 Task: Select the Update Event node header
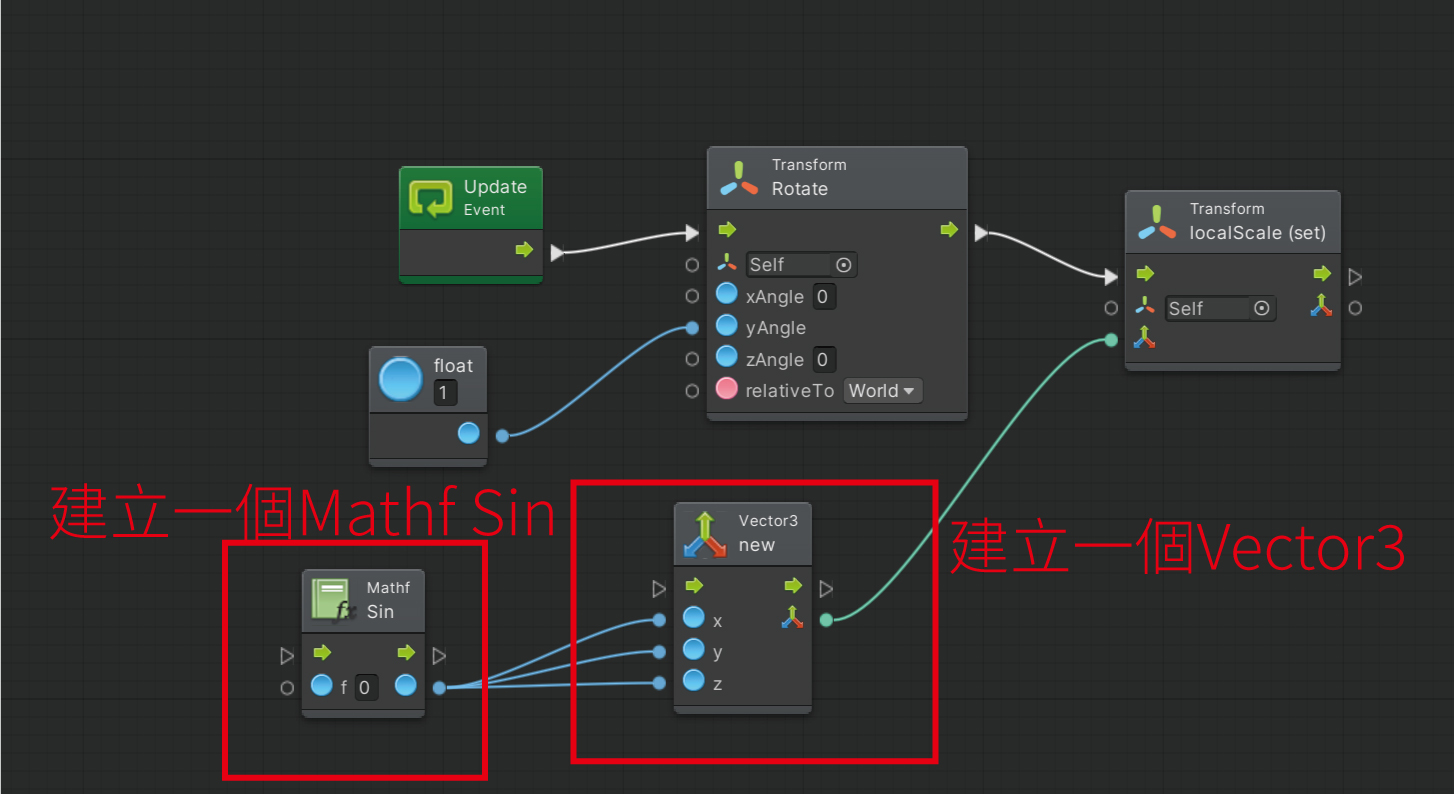pos(494,197)
